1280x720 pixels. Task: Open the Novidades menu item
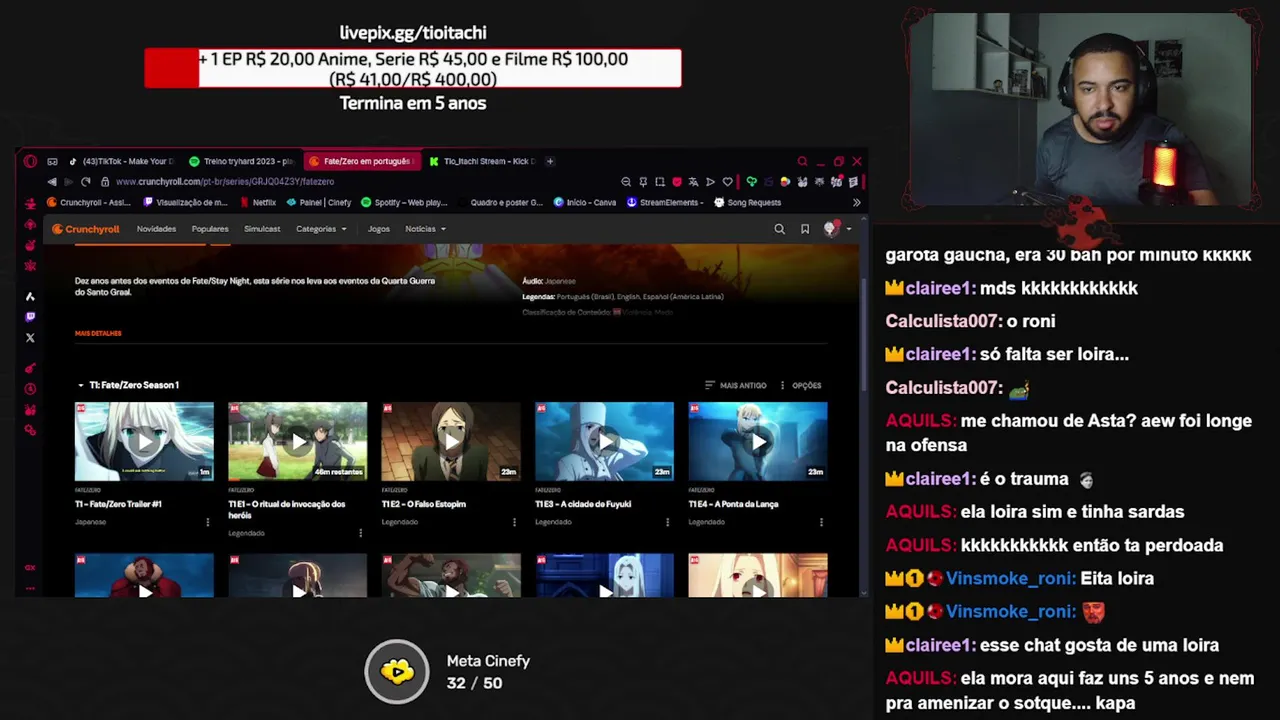coord(156,229)
